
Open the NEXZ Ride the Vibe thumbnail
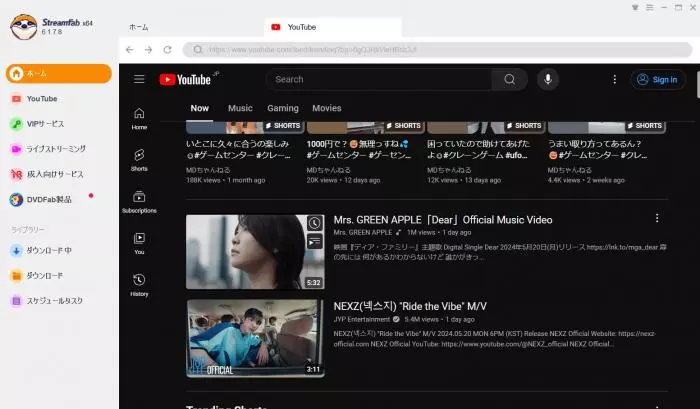tap(255, 338)
